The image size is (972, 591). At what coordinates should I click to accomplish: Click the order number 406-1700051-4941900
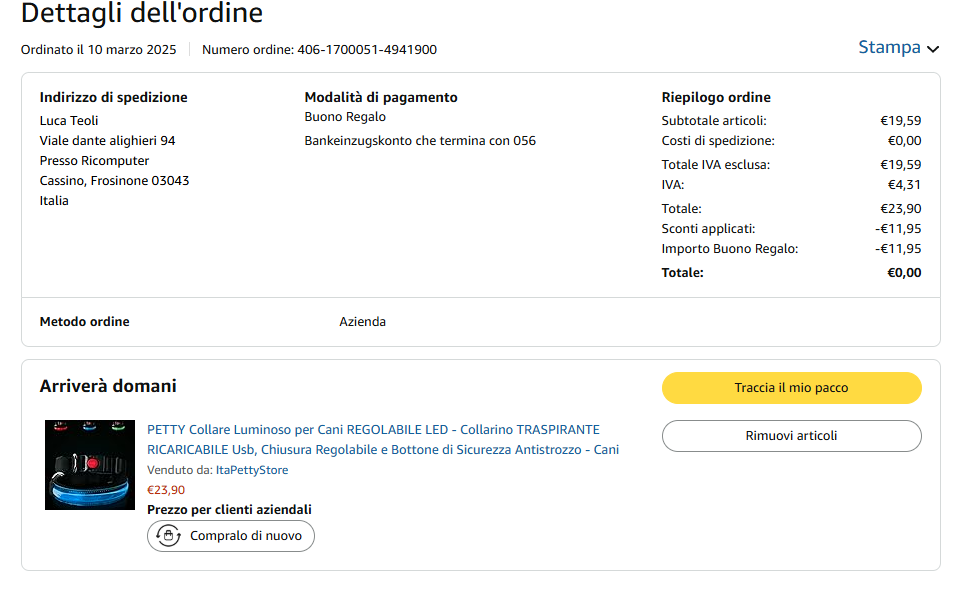[366, 50]
